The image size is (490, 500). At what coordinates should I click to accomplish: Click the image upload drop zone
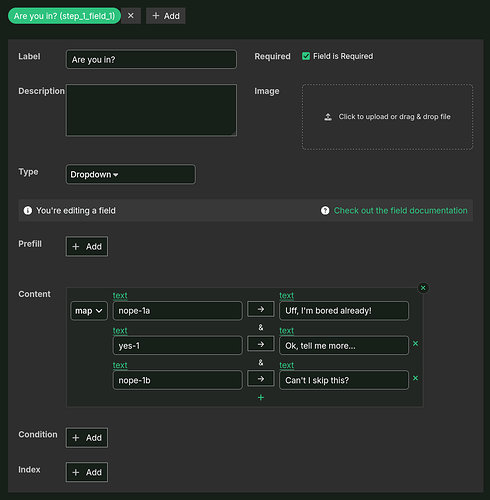387,117
